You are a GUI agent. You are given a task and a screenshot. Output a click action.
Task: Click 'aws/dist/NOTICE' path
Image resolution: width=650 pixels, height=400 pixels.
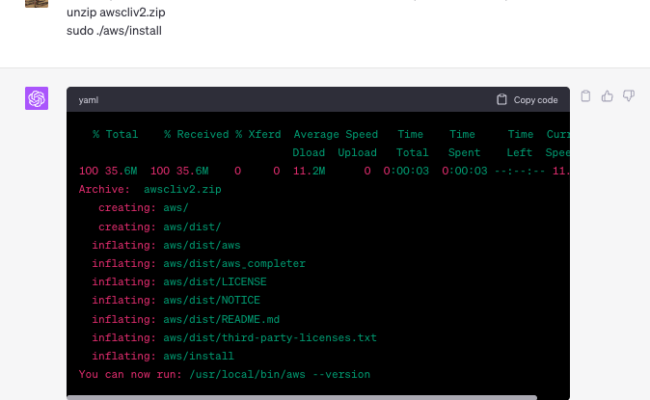tap(211, 300)
